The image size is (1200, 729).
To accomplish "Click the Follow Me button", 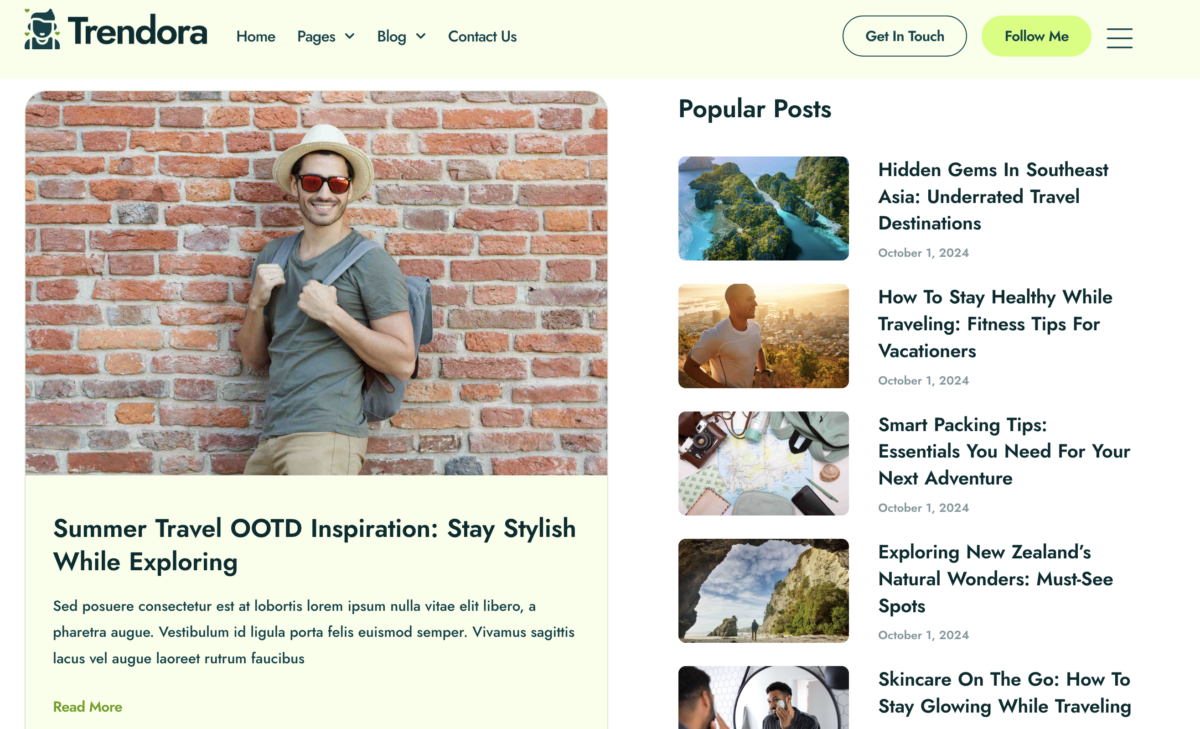I will 1036,35.
